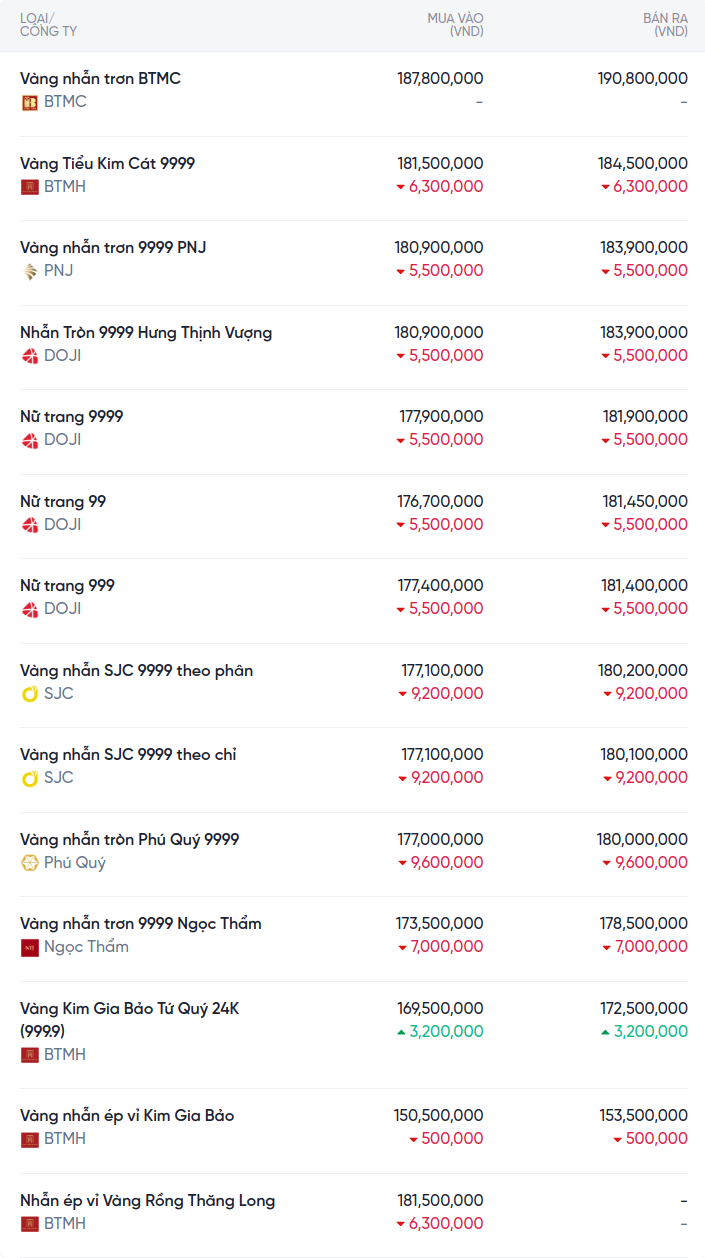Click DOJI logo beside Nhẫn Tròn 9999
Screen dimensions: 705x1258
[30, 356]
